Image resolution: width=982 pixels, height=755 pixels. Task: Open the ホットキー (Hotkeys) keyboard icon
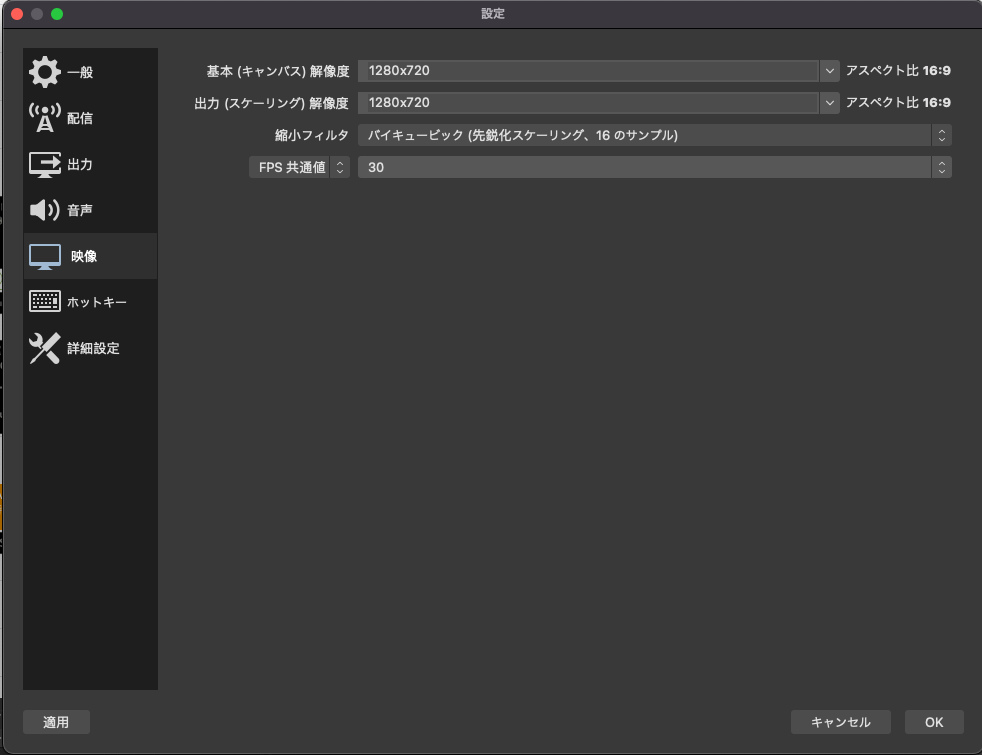(44, 302)
